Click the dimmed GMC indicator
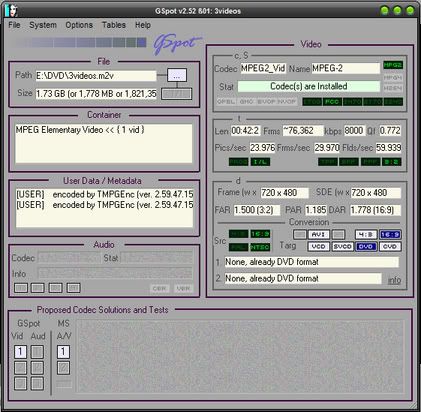The width and height of the screenshot is (421, 412). point(247,102)
